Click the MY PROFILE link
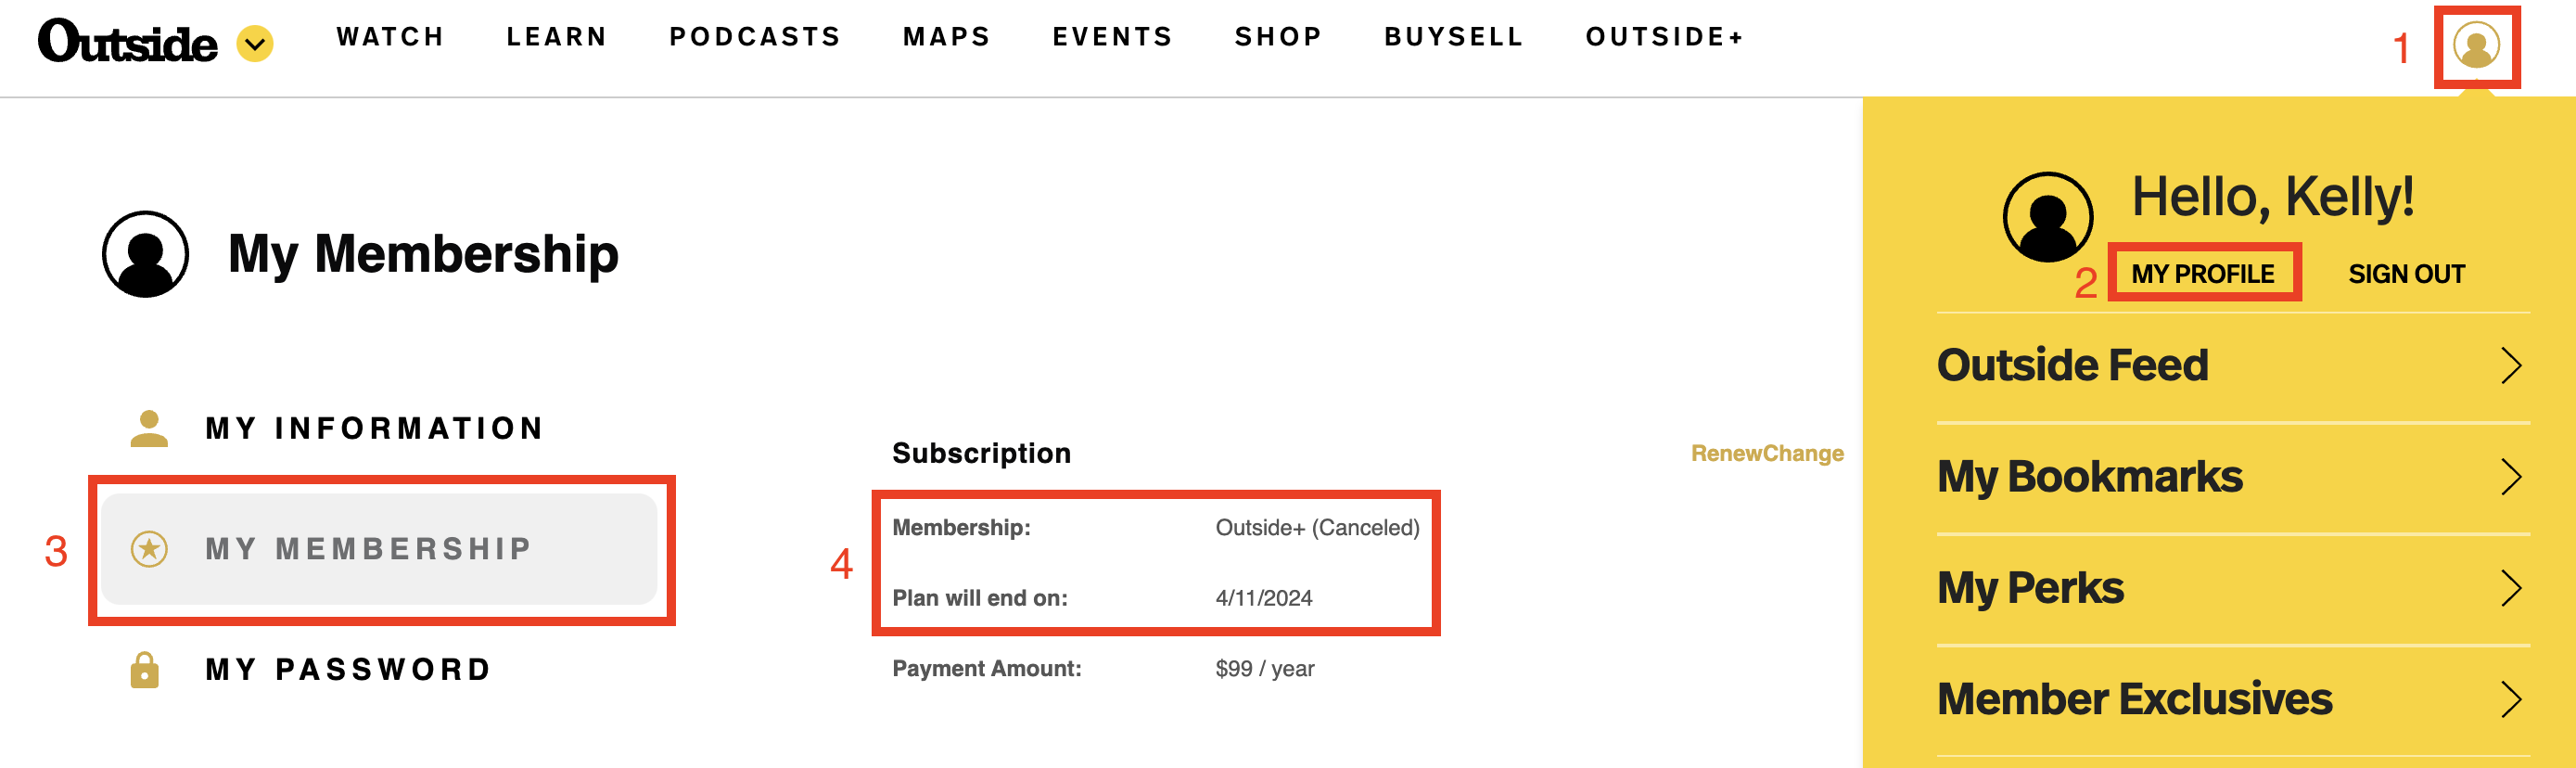Screen dimensions: 2576x768 tap(2202, 273)
